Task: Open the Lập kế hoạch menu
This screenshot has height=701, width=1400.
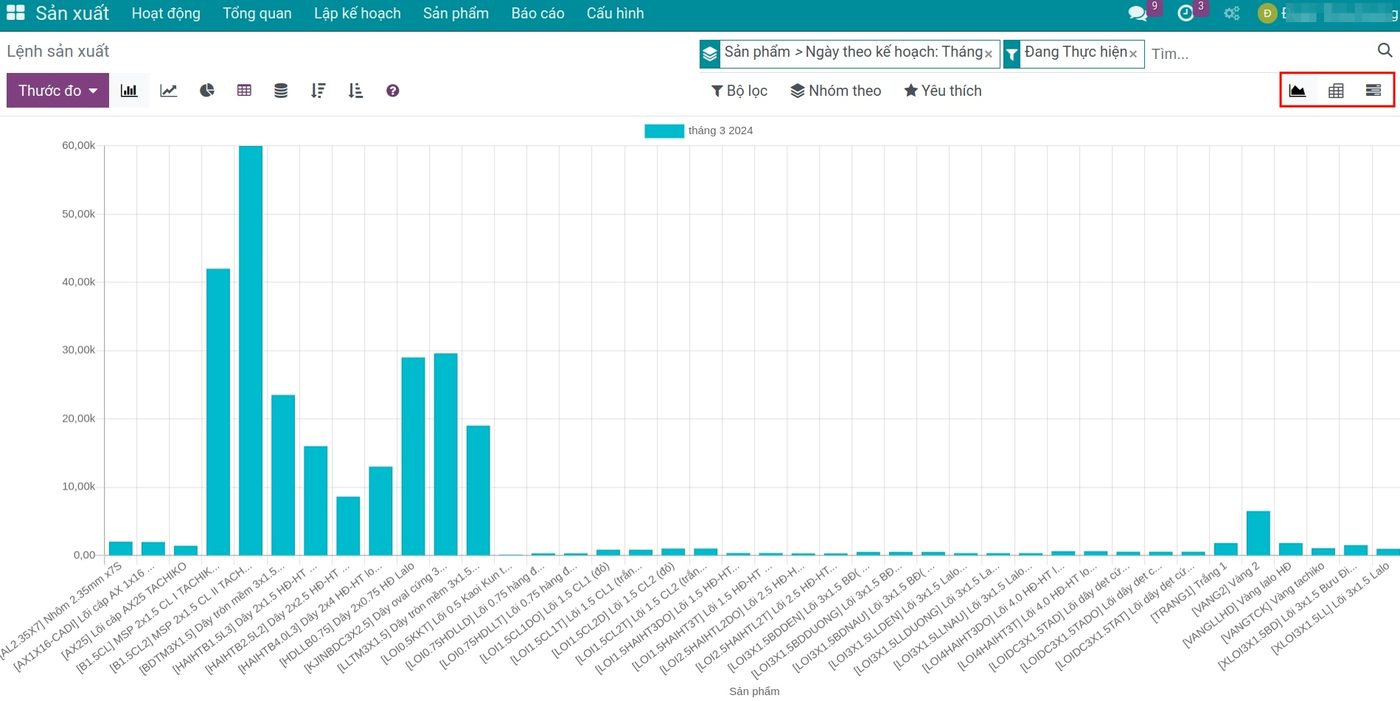Action: click(x=357, y=13)
